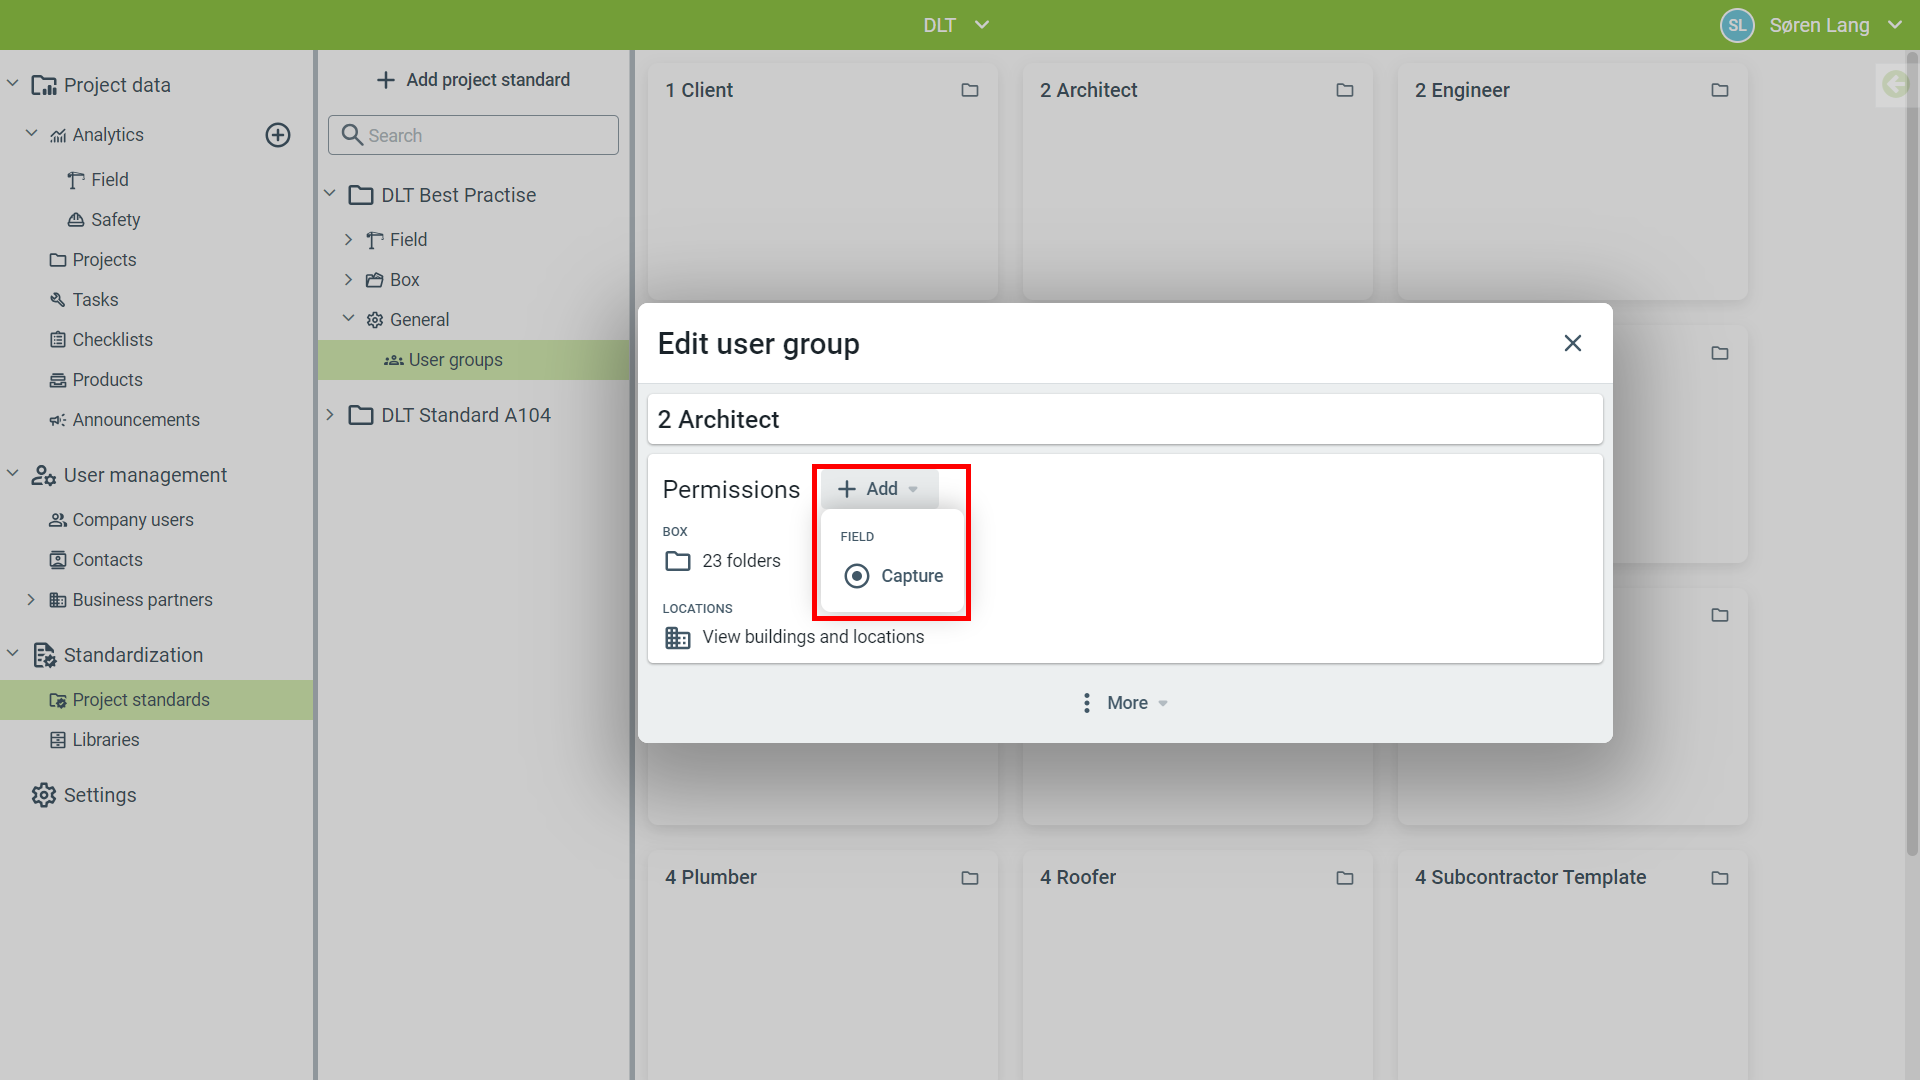
Task: Edit the 2 Architect name field
Action: point(1124,420)
